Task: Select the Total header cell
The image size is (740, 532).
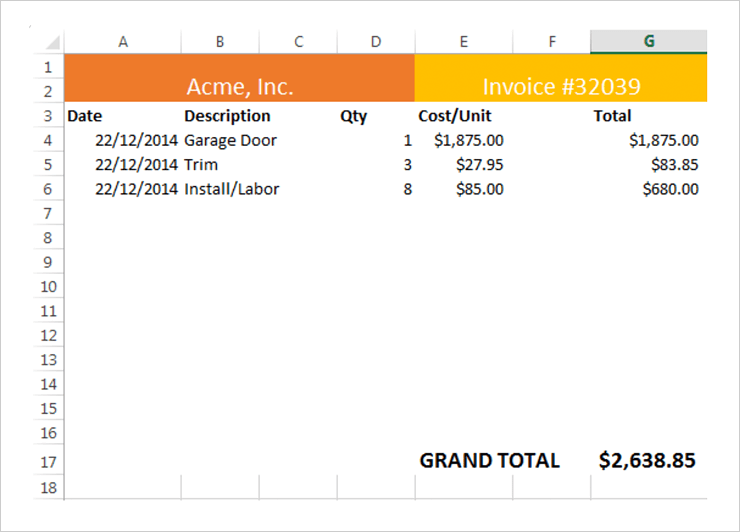Action: tap(649, 116)
